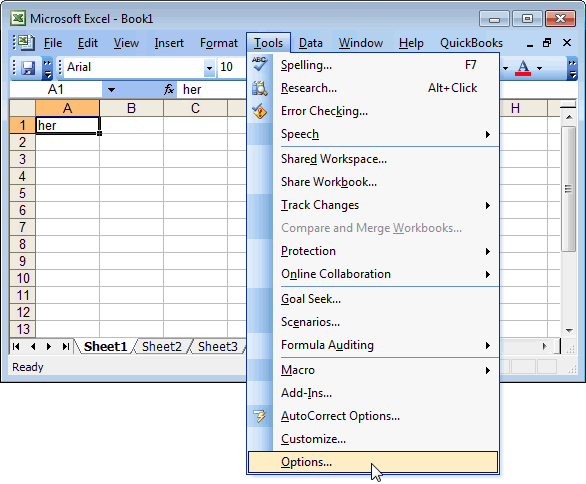Image resolution: width=586 pixels, height=484 pixels.
Task: Click the Spelling ABC checkmark icon
Action: click(x=259, y=64)
